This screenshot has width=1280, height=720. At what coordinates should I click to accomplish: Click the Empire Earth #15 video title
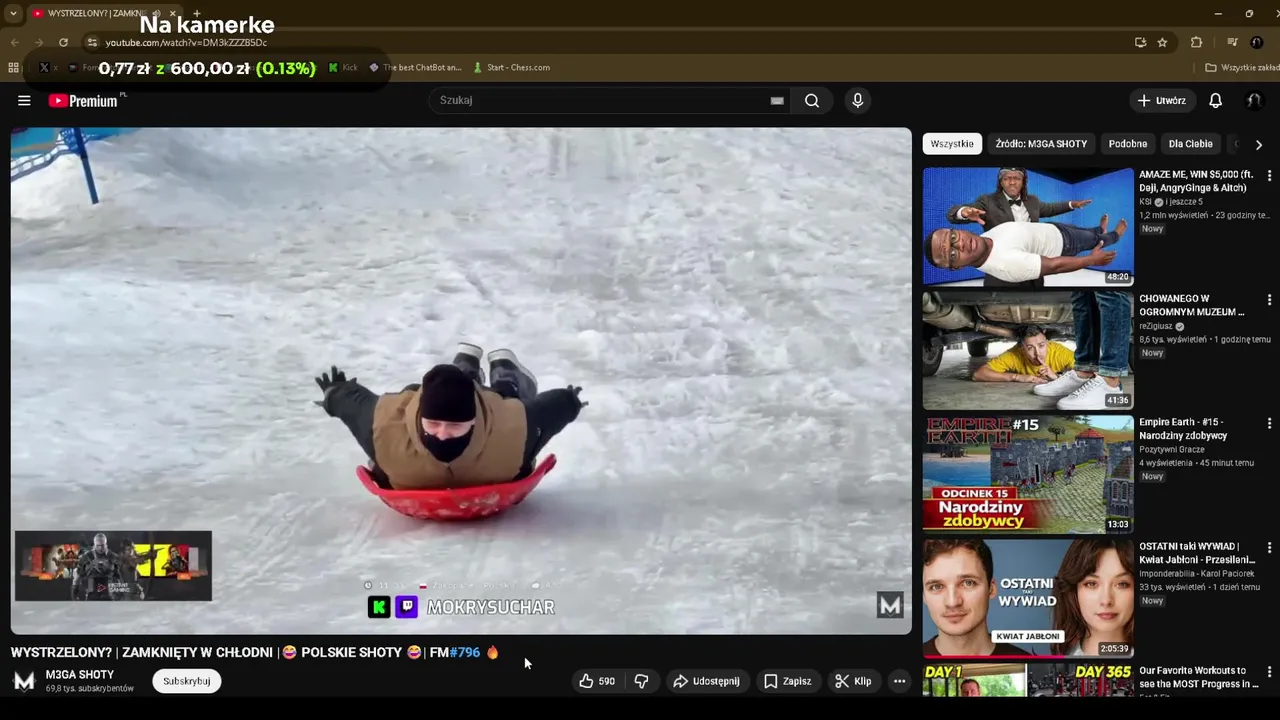click(x=1183, y=429)
